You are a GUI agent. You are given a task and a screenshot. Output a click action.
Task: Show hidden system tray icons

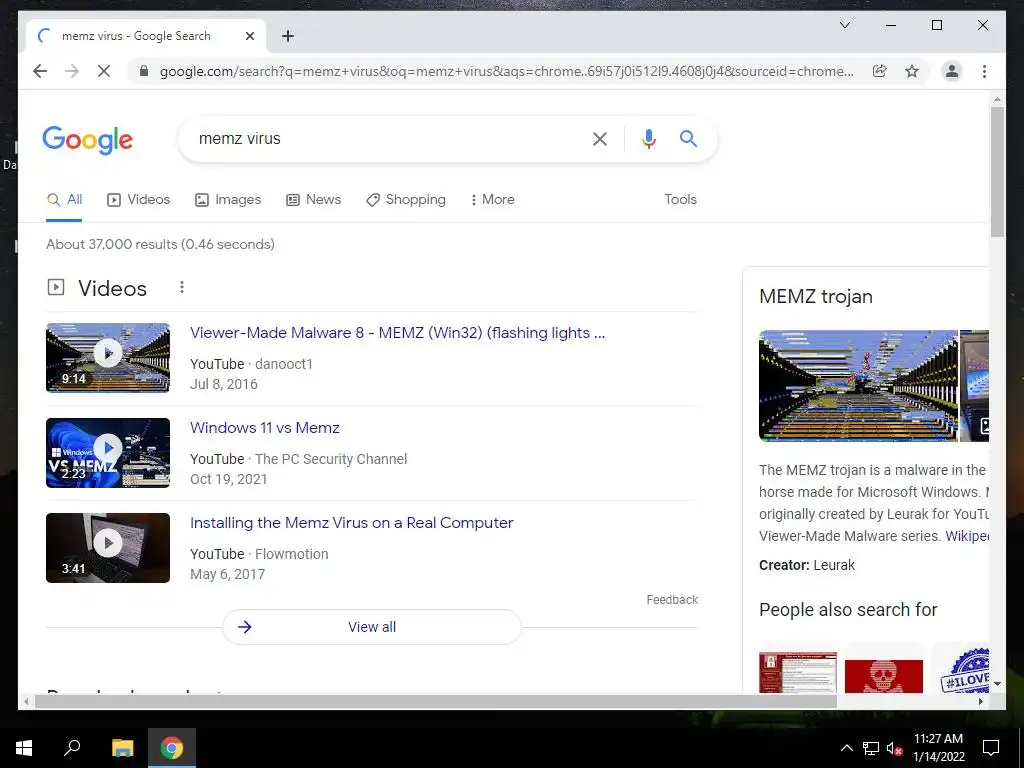[846, 748]
